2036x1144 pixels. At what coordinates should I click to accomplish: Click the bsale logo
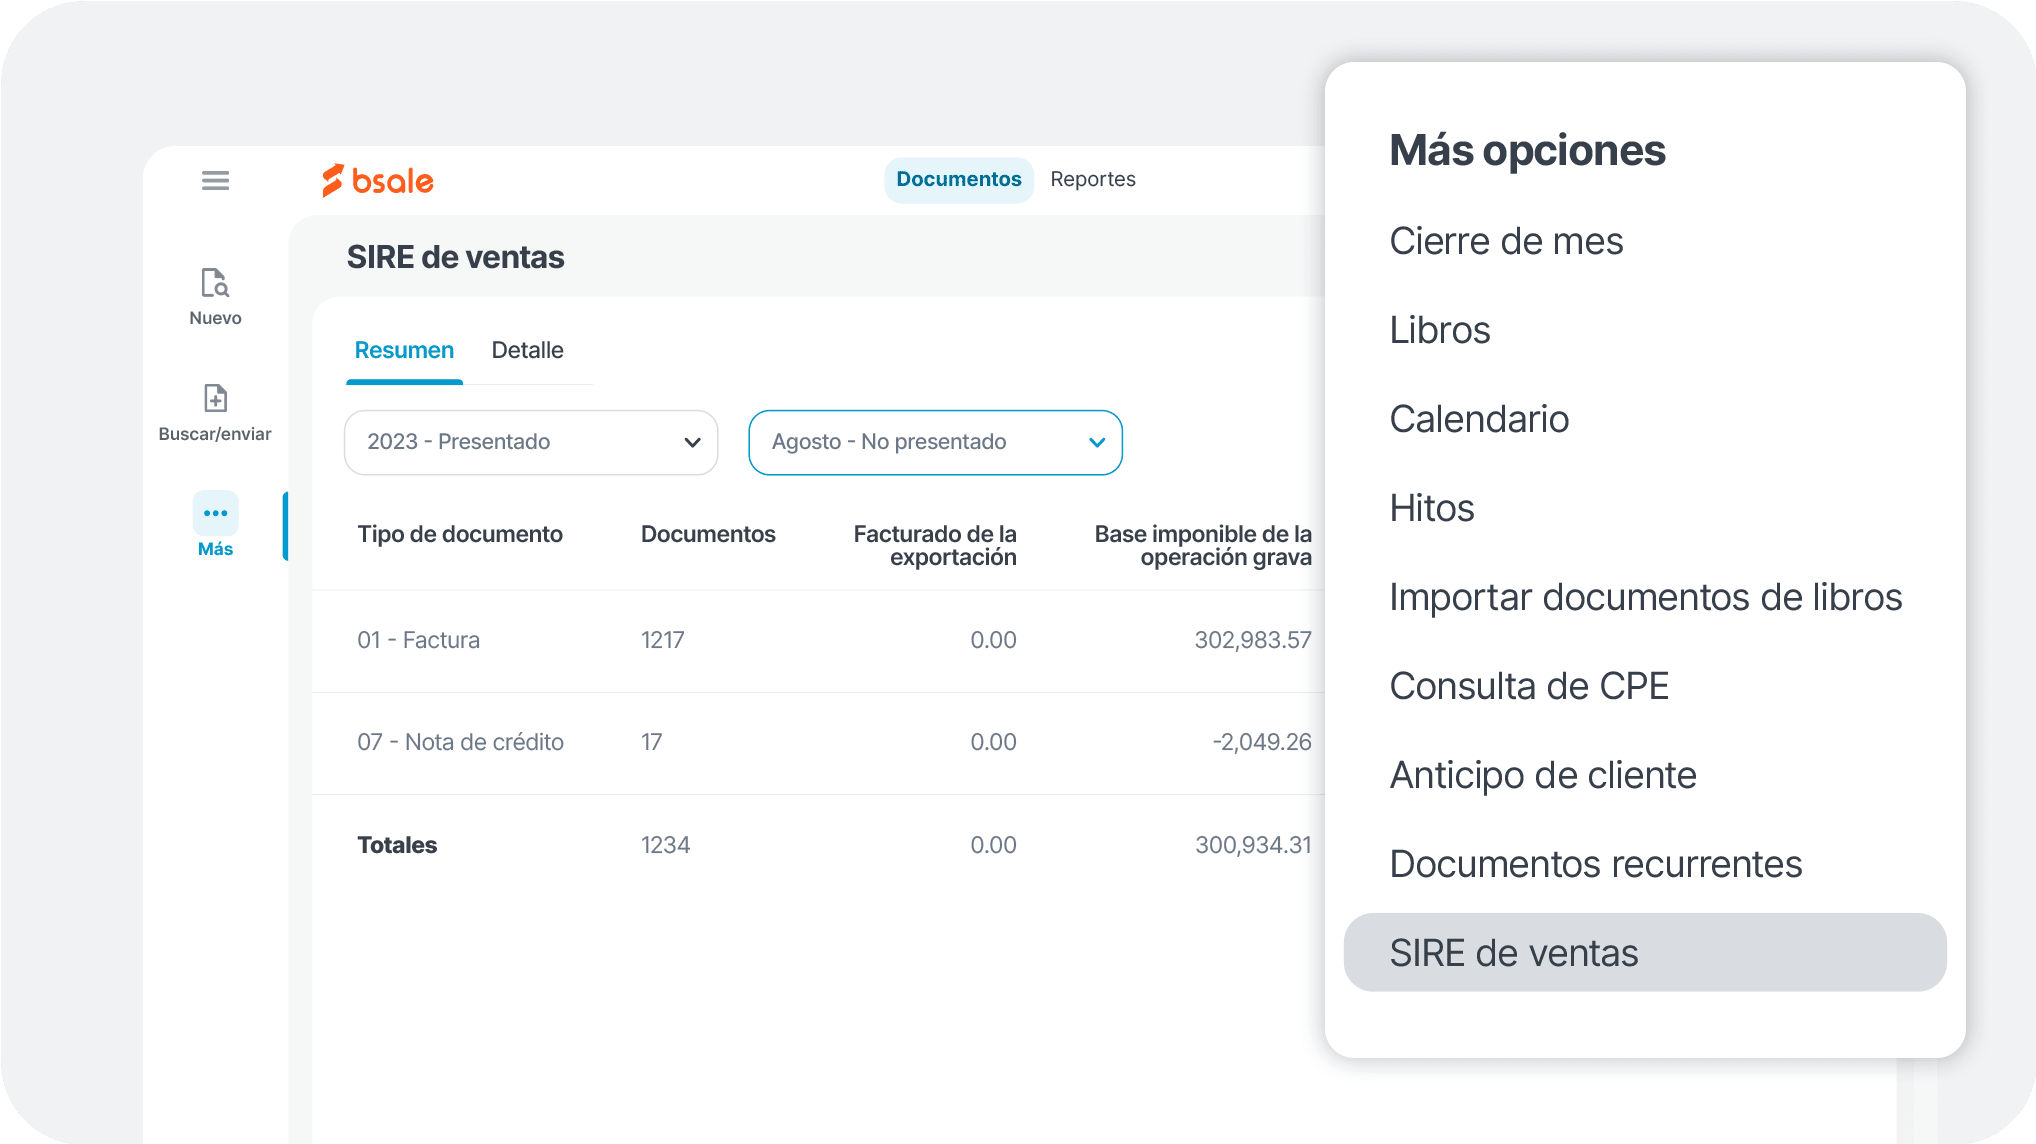(x=378, y=180)
